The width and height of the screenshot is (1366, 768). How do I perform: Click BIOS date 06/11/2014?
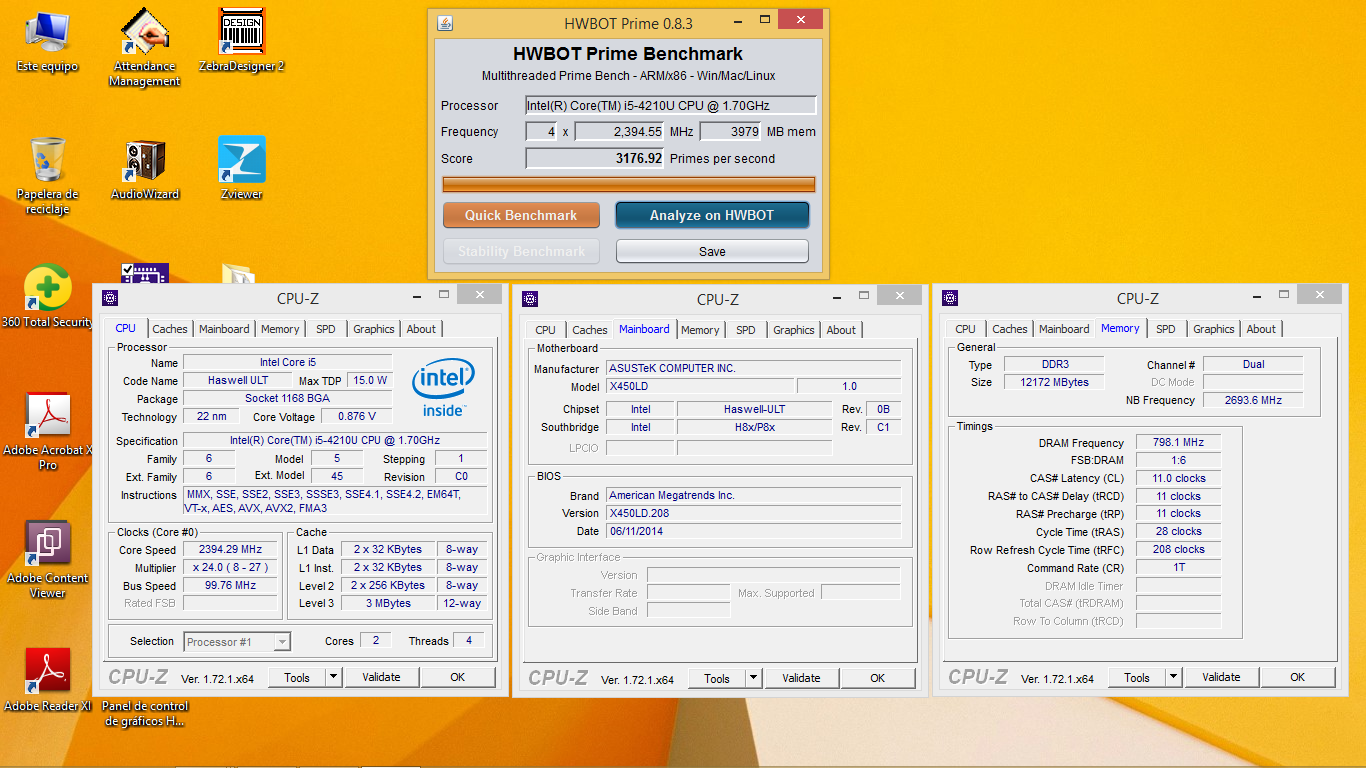click(753, 531)
